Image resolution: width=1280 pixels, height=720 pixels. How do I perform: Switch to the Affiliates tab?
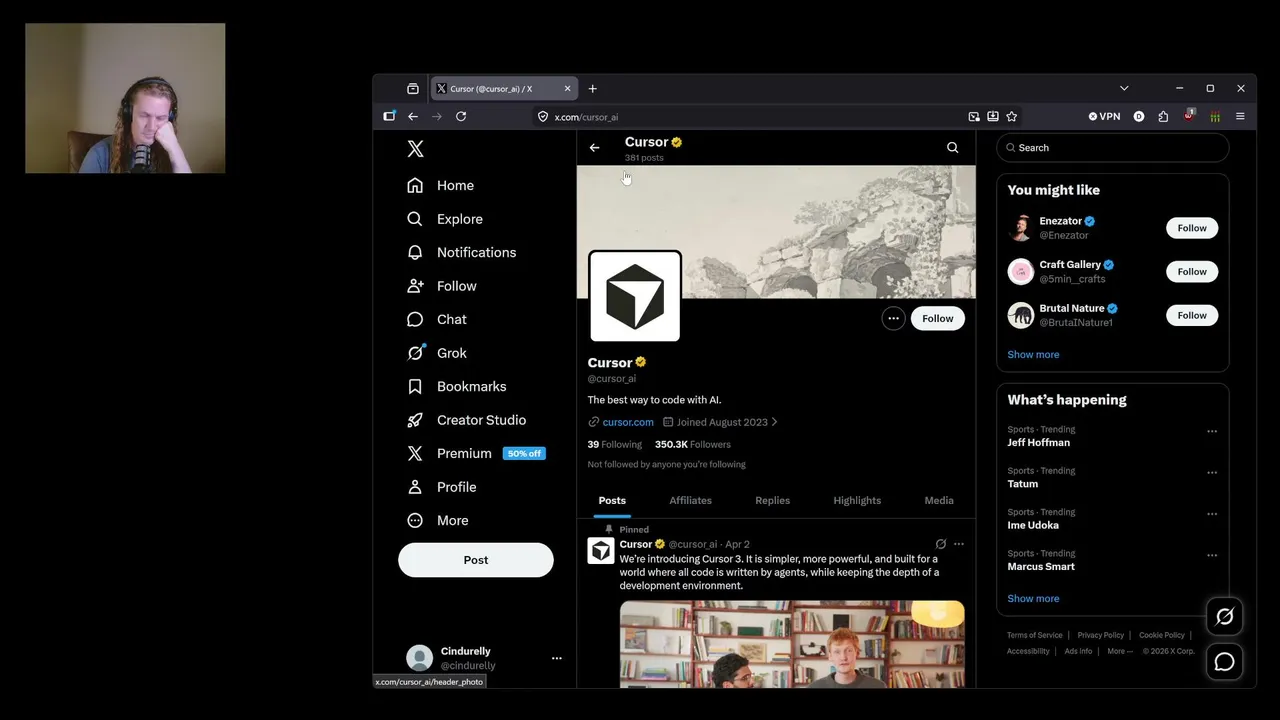coord(691,500)
